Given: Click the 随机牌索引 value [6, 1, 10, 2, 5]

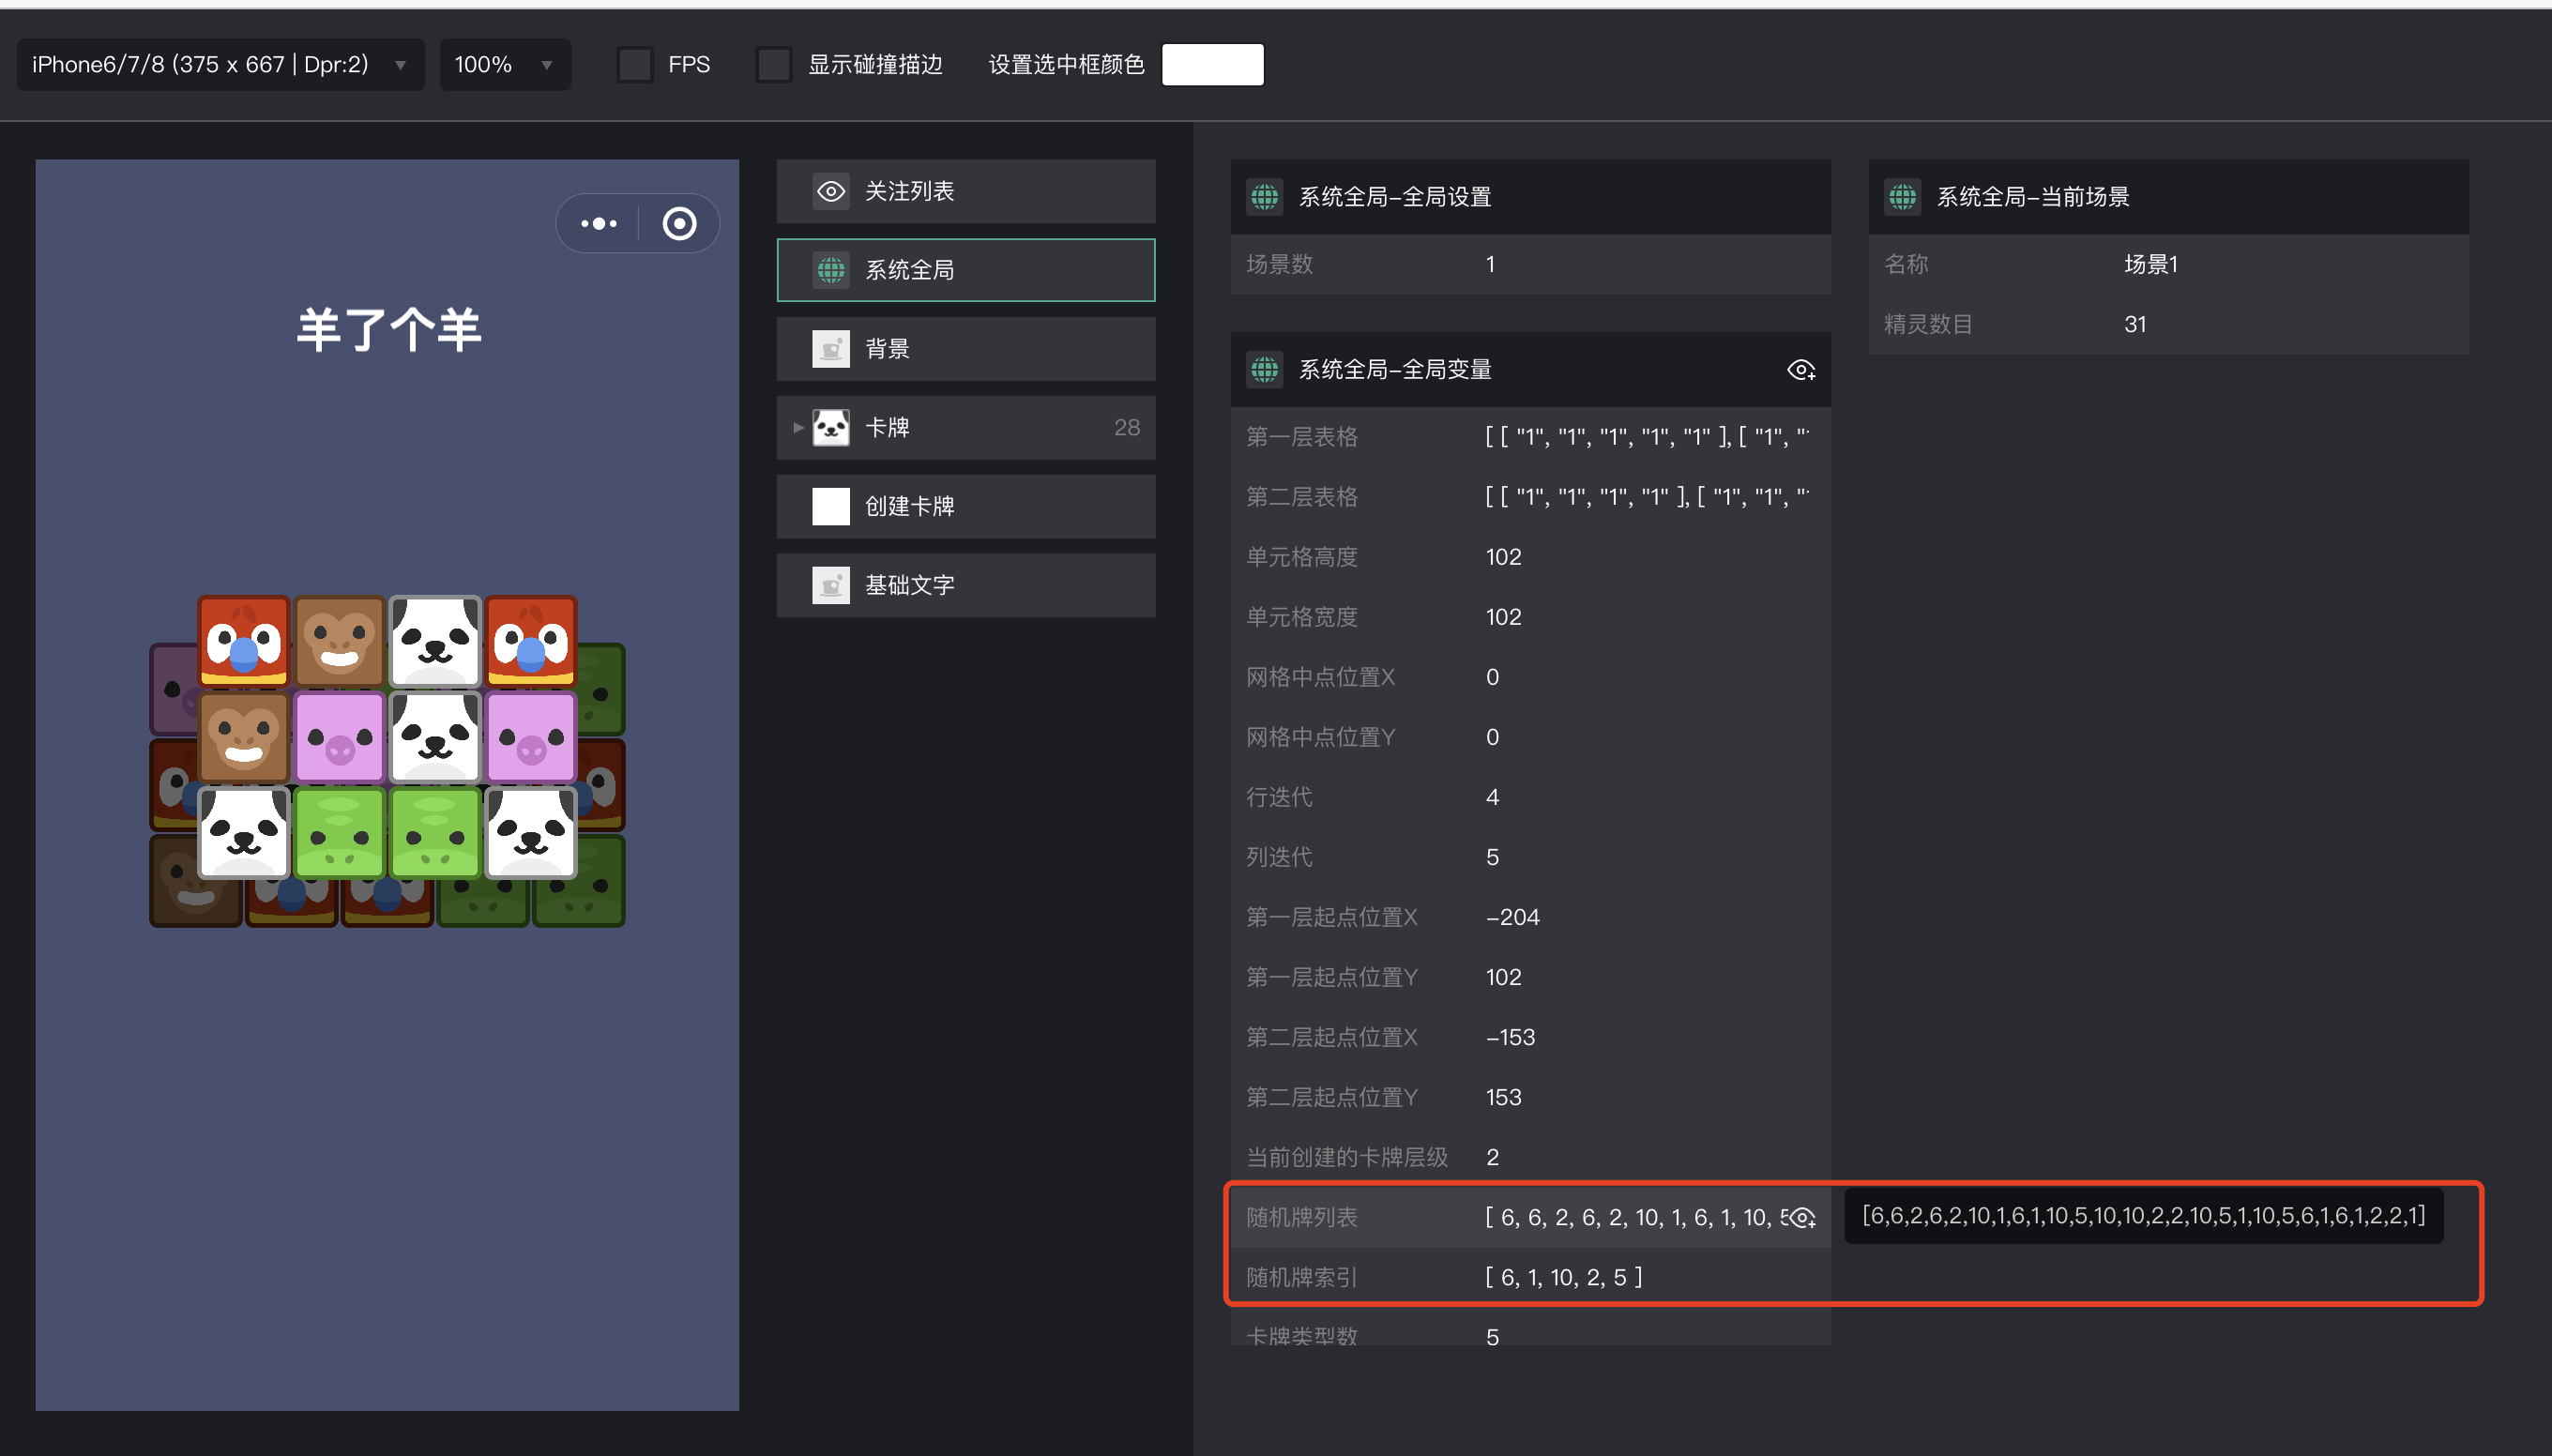Looking at the screenshot, I should (x=1563, y=1277).
